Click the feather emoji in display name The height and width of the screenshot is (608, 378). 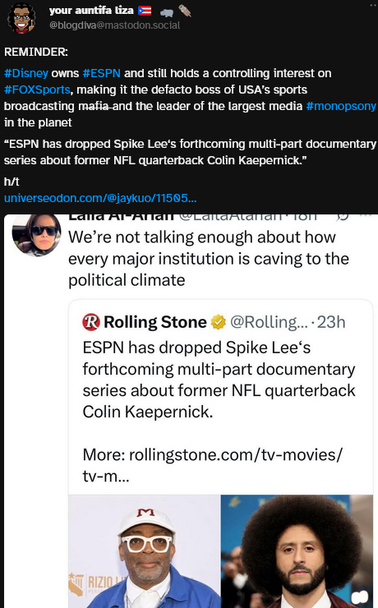[185, 11]
